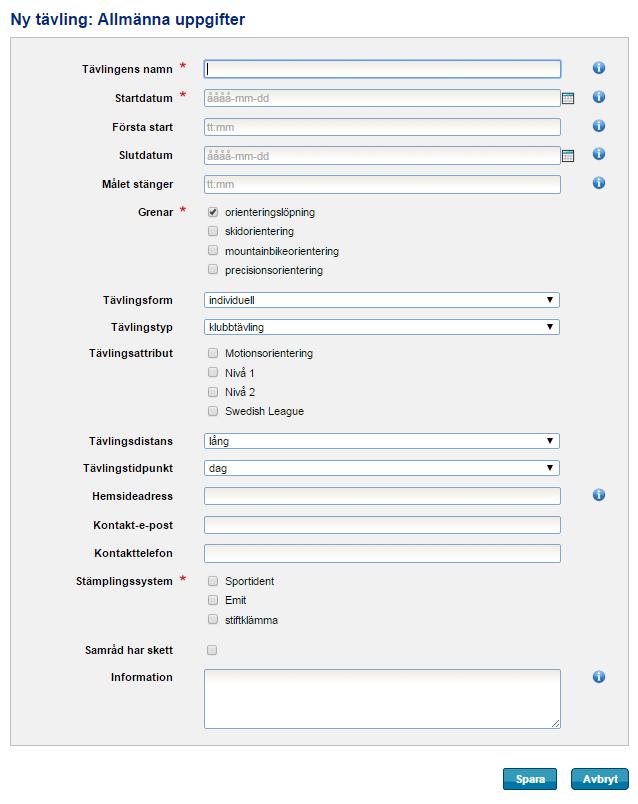Tick Samråd har skett checkbox

[212, 650]
